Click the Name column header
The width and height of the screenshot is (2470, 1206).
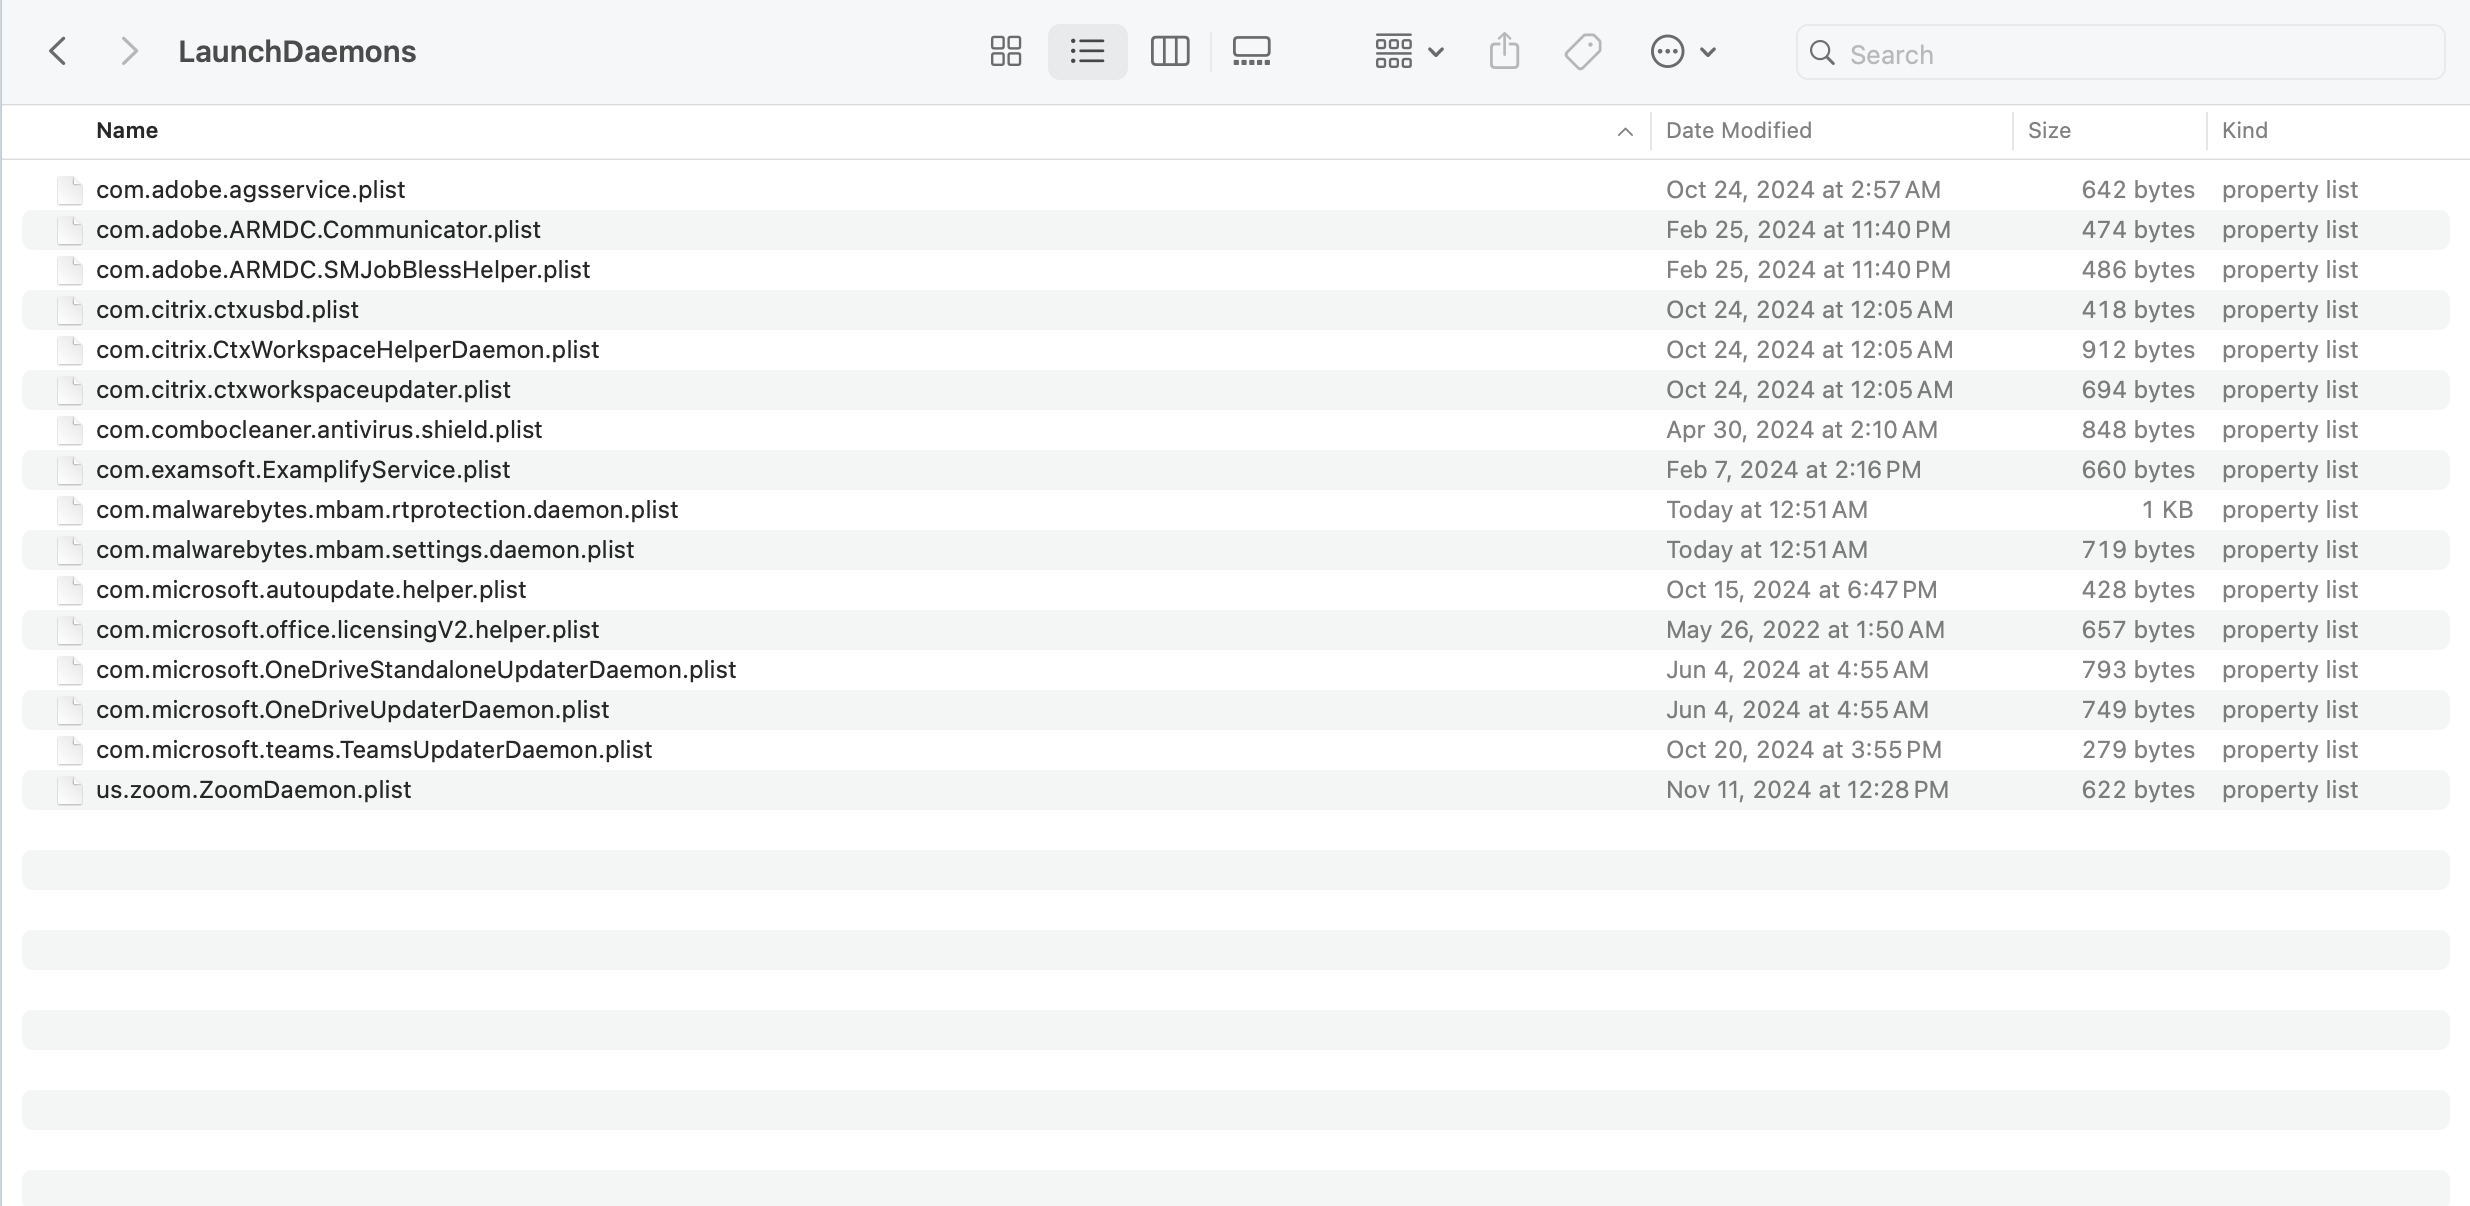(127, 131)
